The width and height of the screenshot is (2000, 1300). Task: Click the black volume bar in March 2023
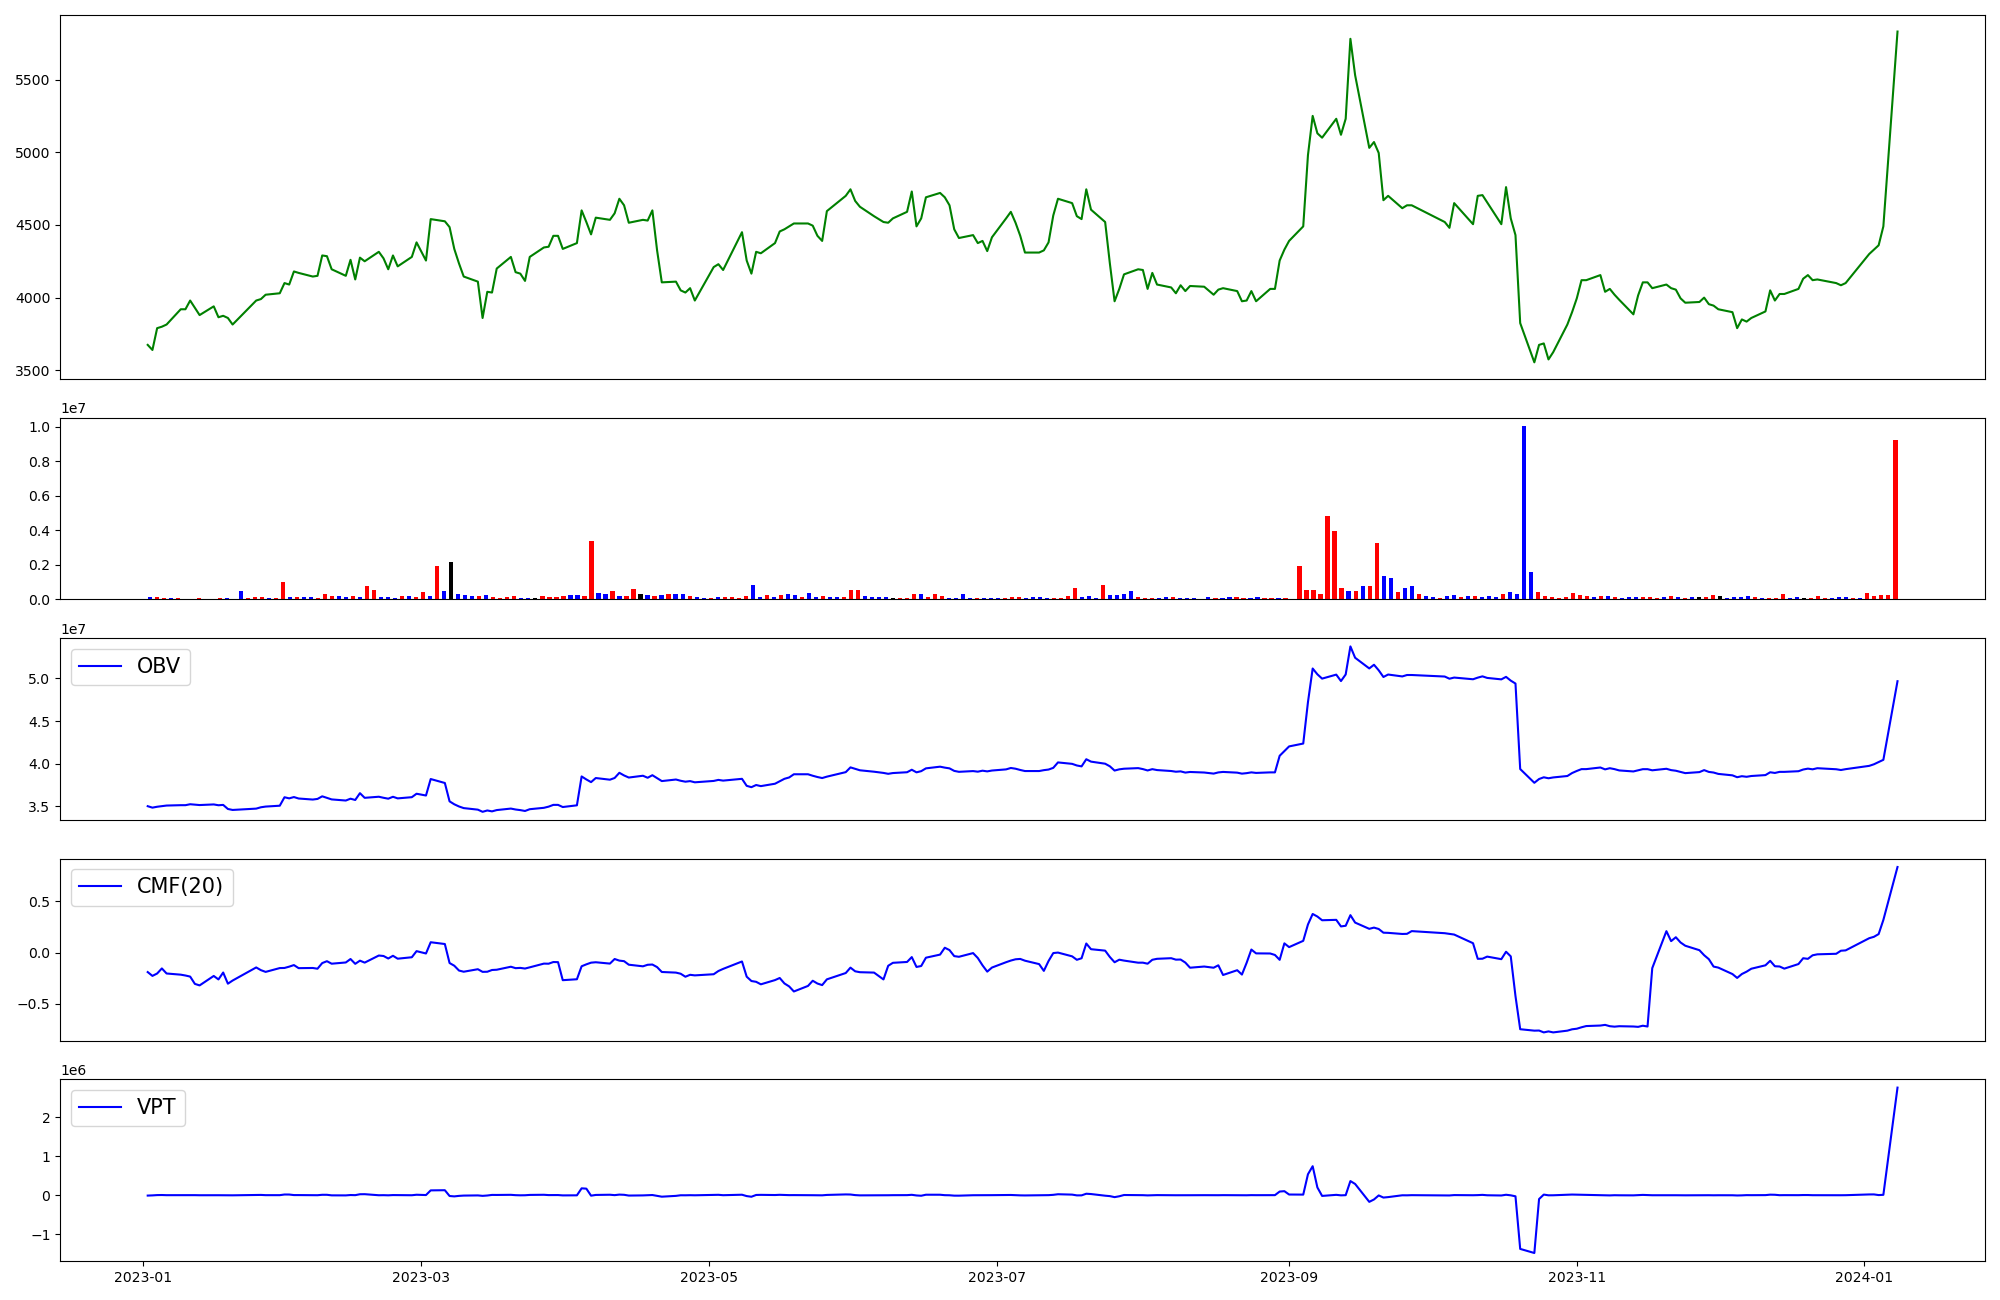[451, 581]
